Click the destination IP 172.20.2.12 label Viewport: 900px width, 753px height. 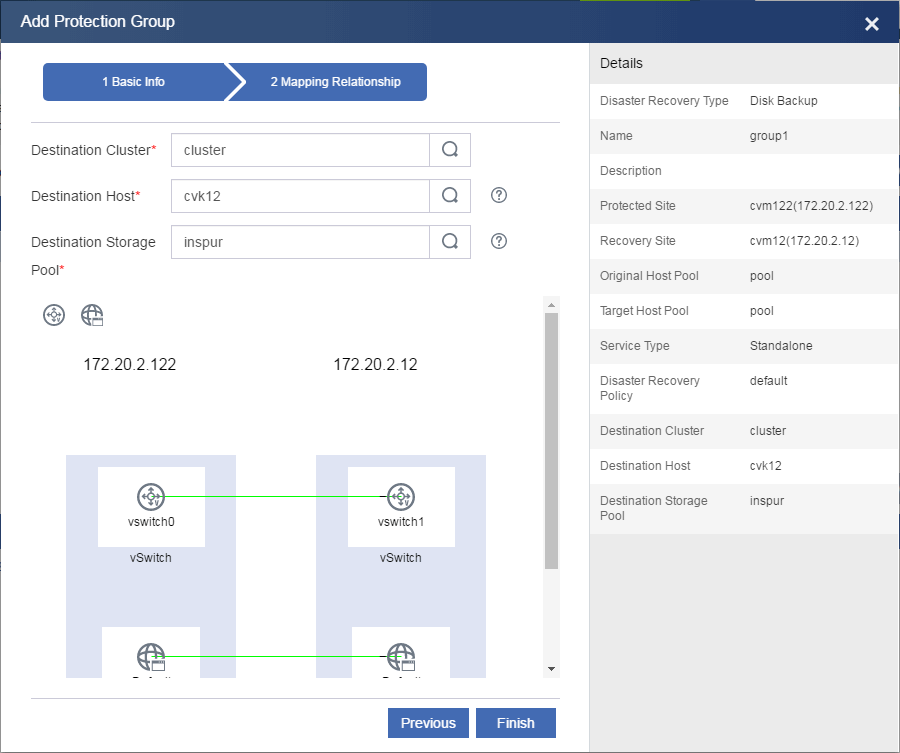pyautogui.click(x=375, y=364)
